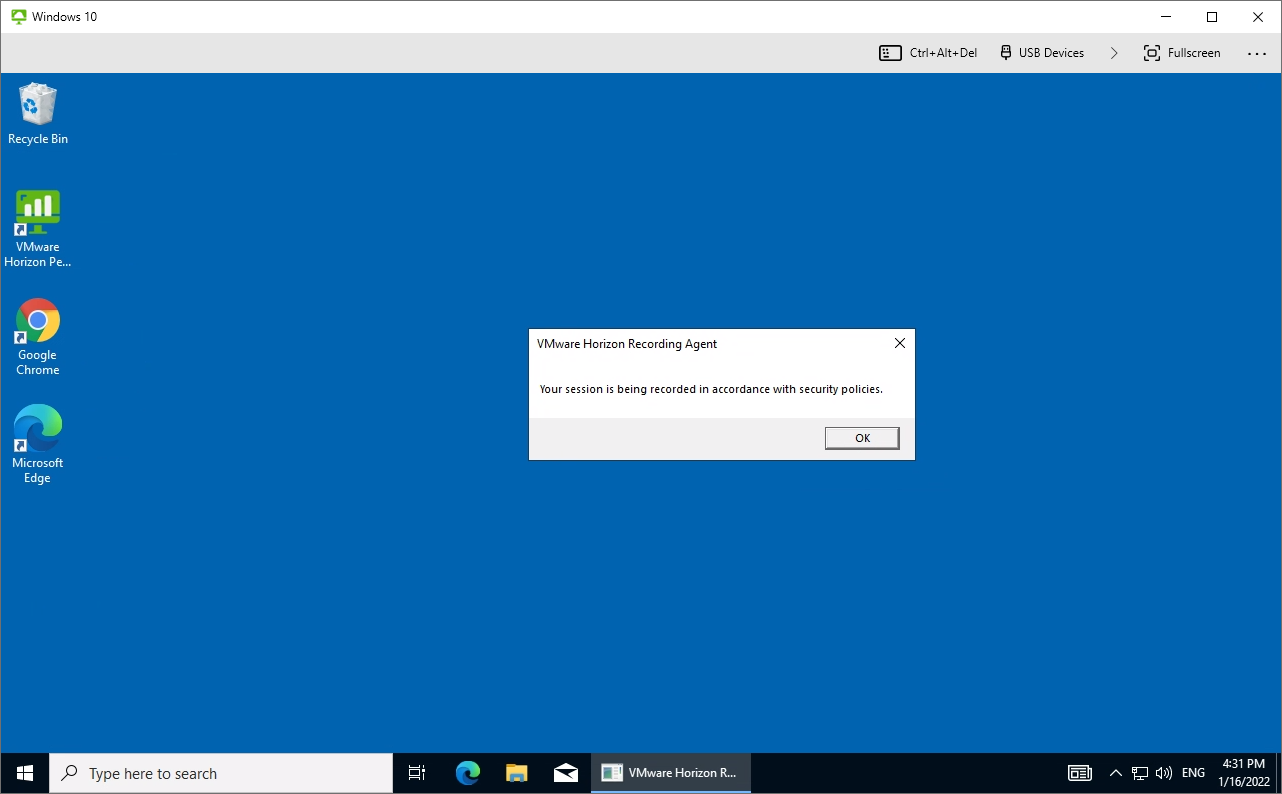1282x794 pixels.
Task: Open the three-dot more options menu
Action: click(1257, 53)
